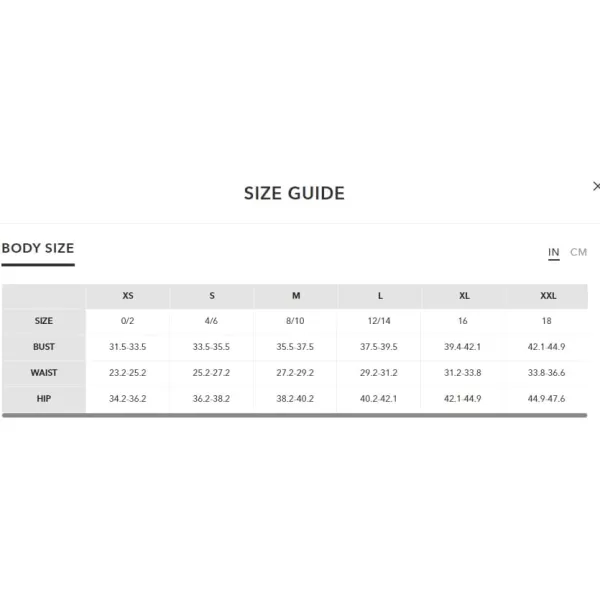Click the WAIST row label

pyautogui.click(x=44, y=373)
